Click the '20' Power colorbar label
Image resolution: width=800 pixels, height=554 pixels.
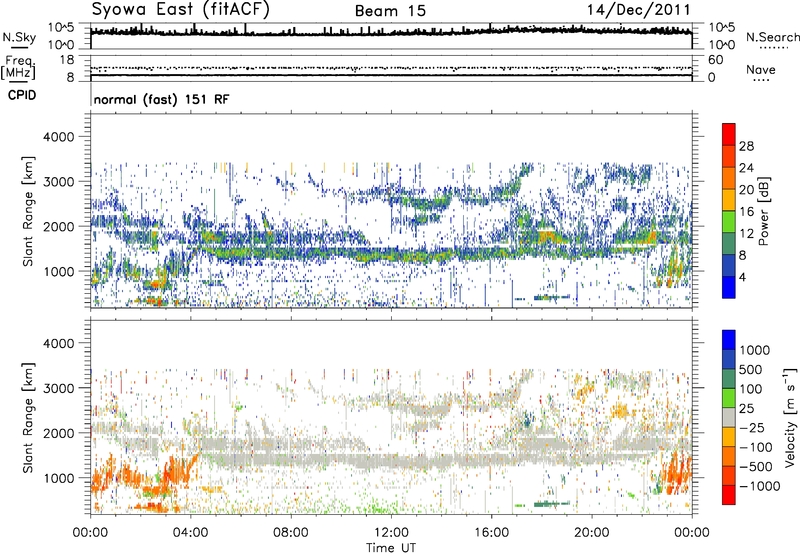(x=746, y=190)
